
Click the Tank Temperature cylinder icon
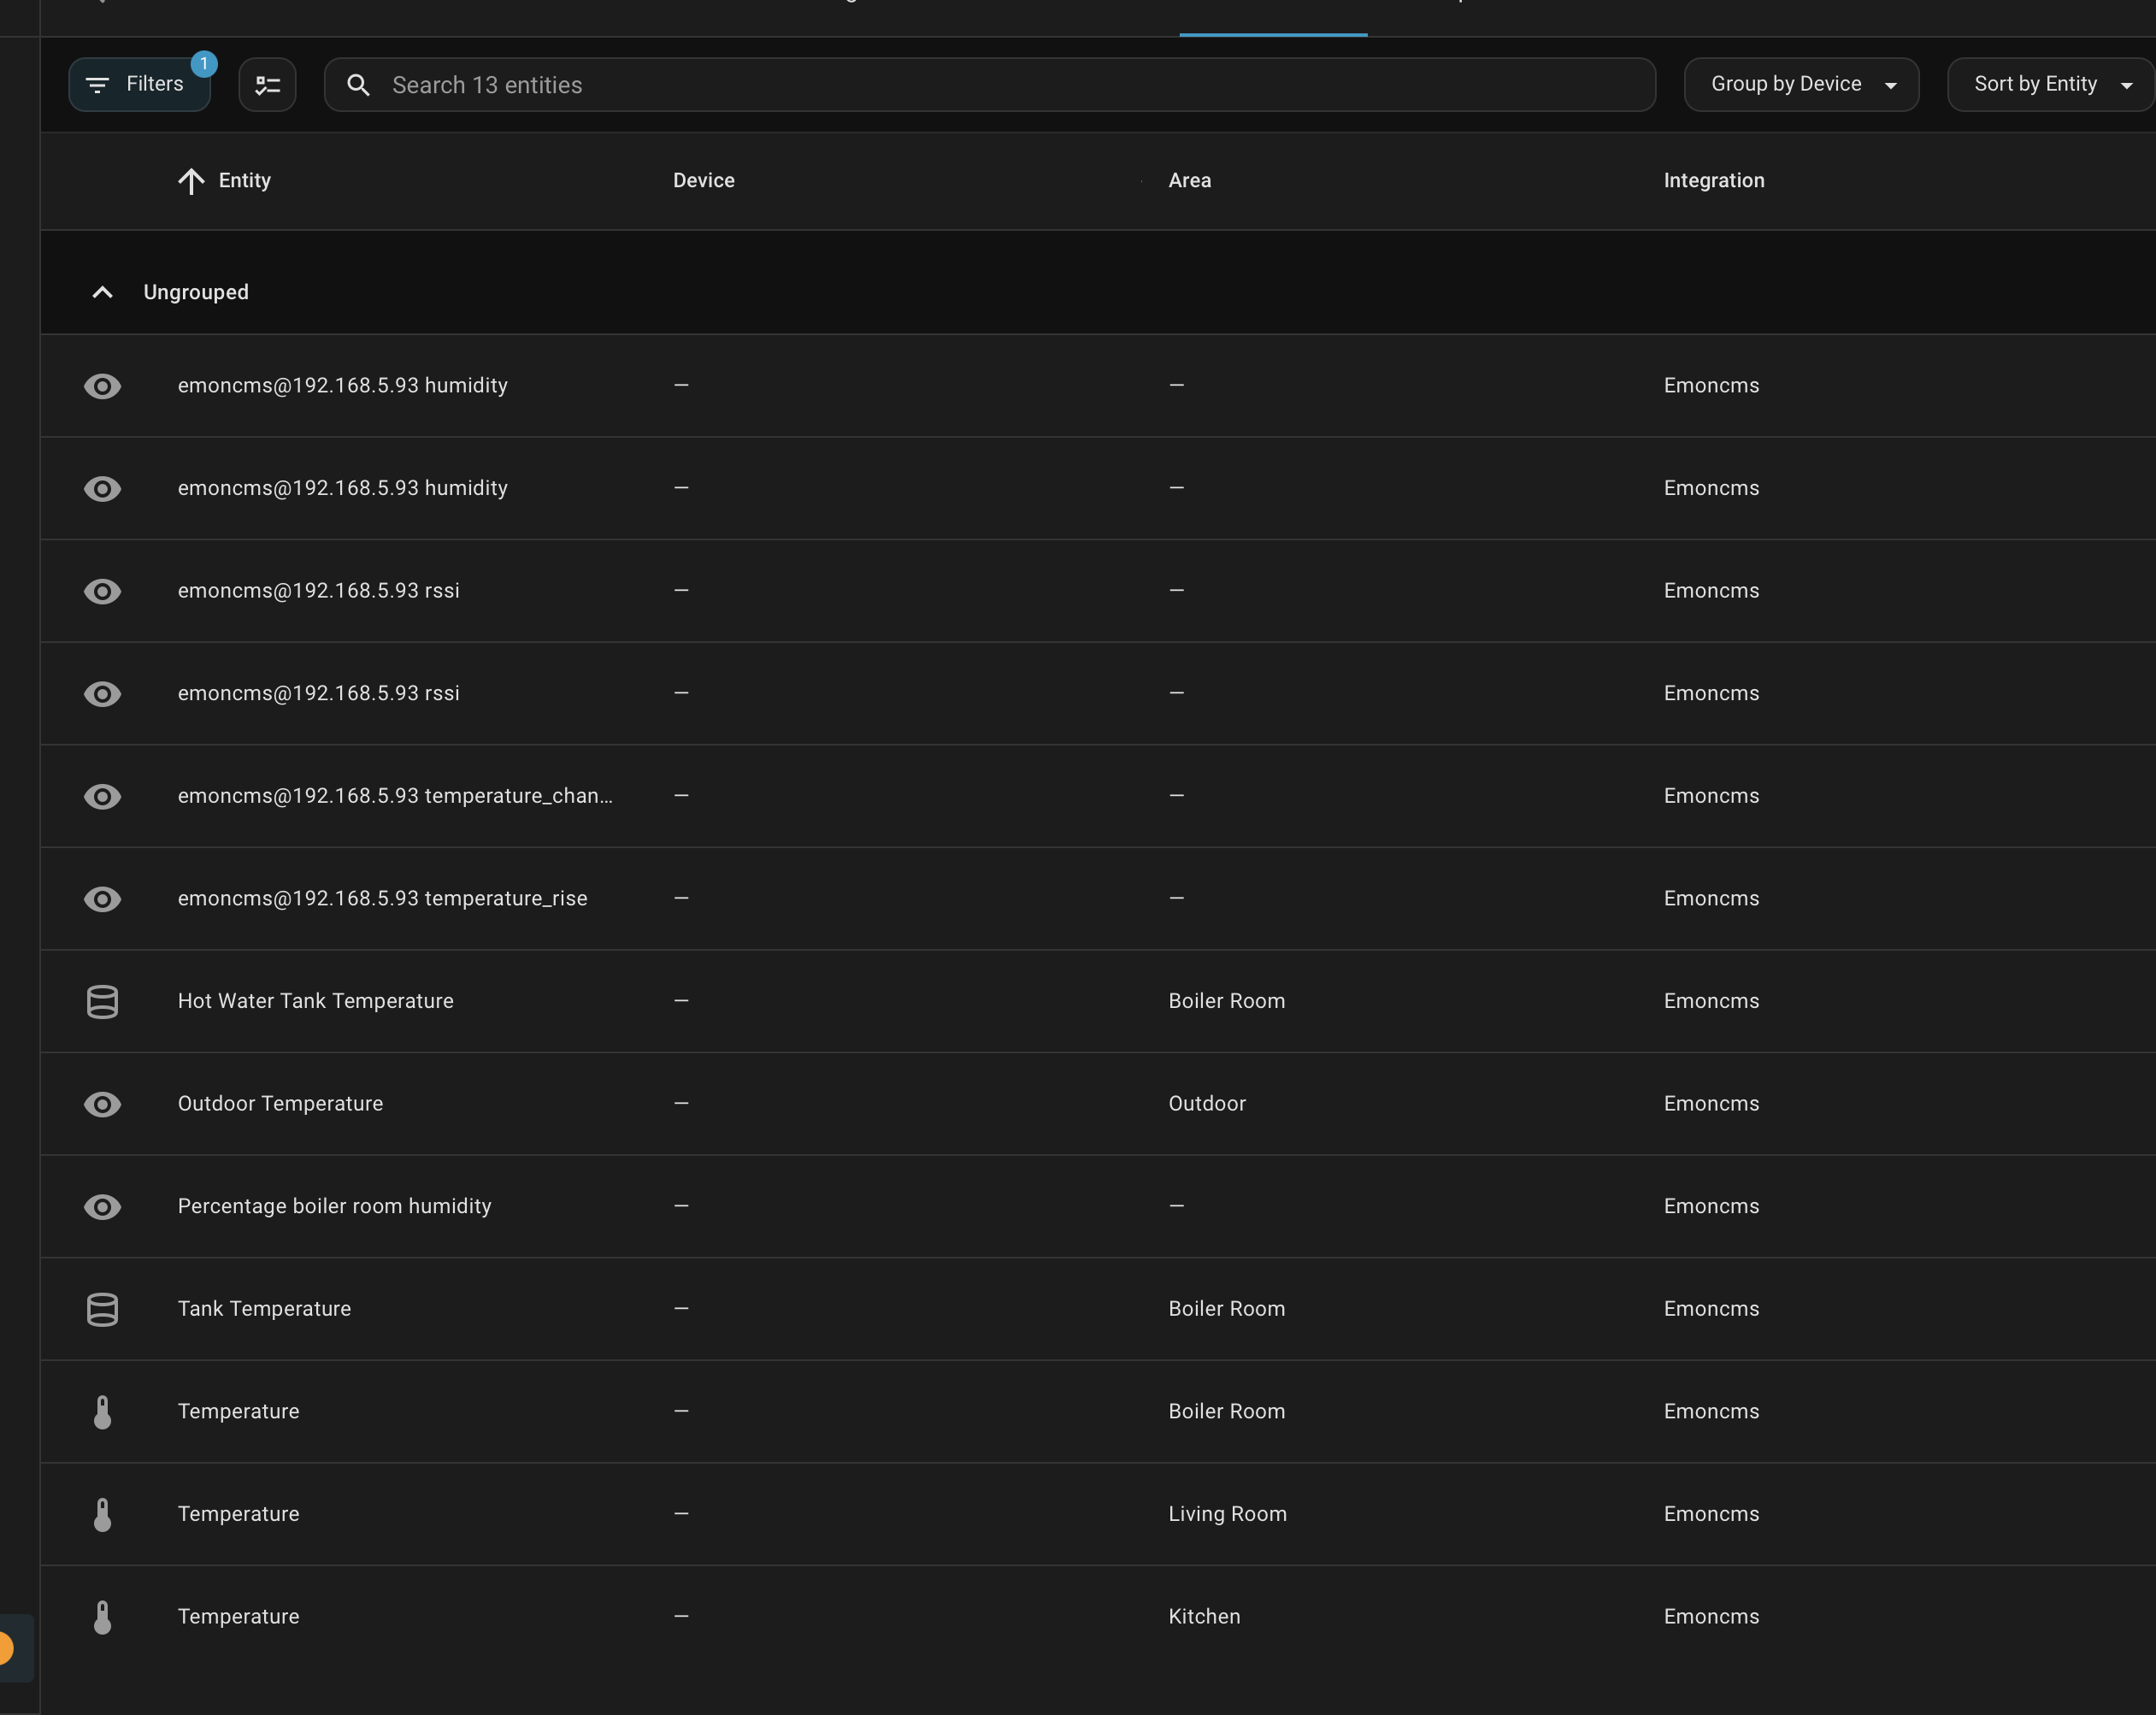click(102, 1309)
